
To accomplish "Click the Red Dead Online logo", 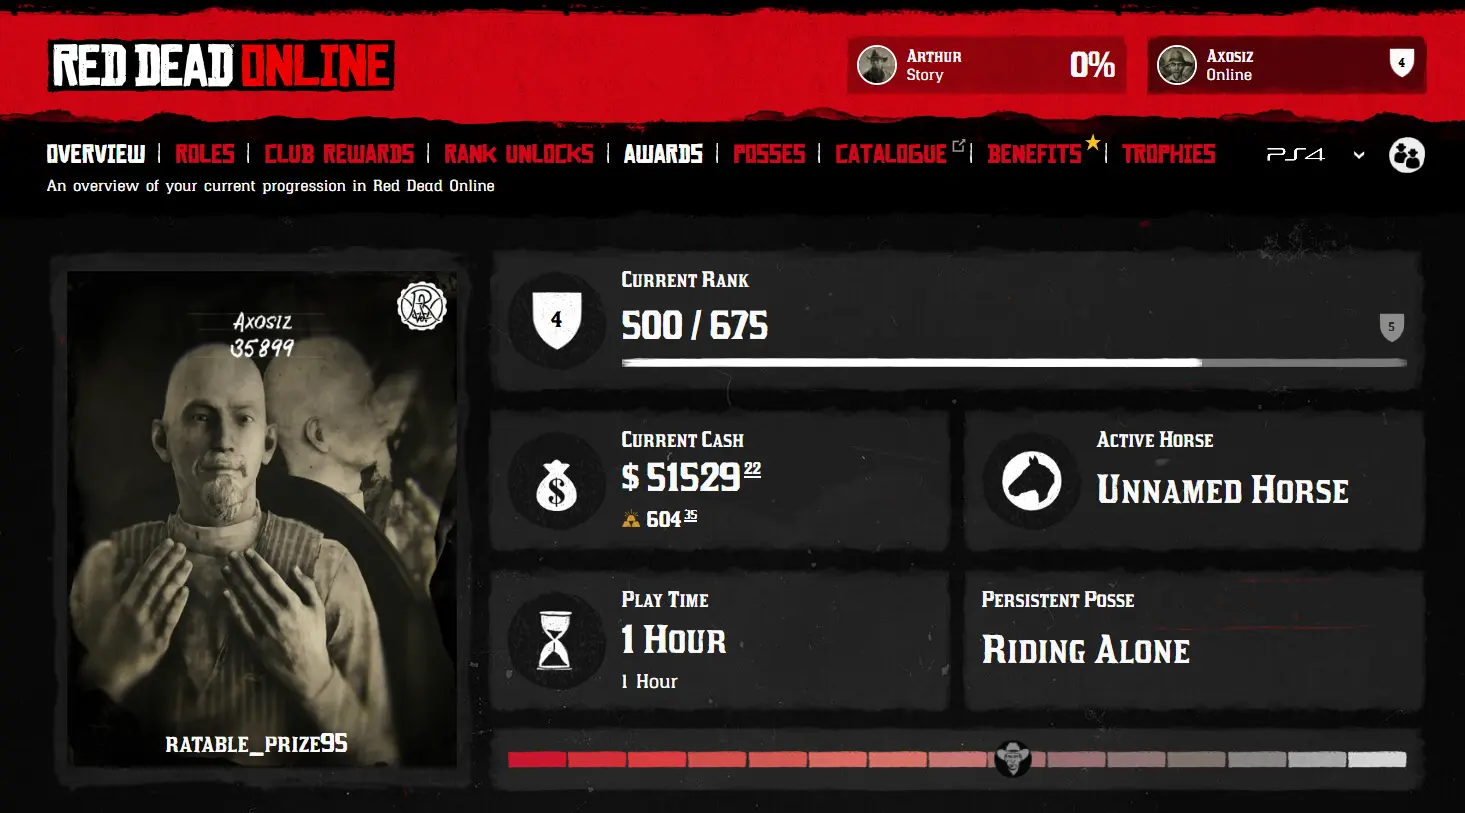I will [x=221, y=66].
